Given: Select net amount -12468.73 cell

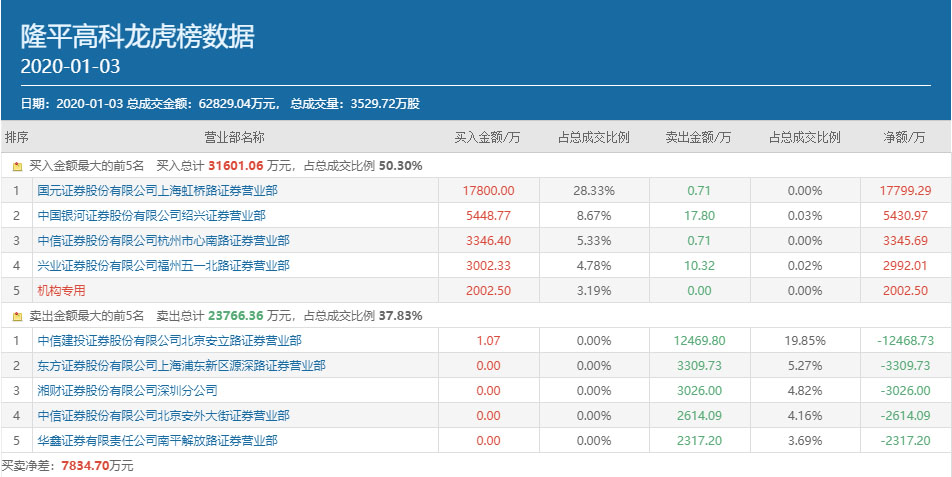Looking at the screenshot, I should tap(905, 340).
